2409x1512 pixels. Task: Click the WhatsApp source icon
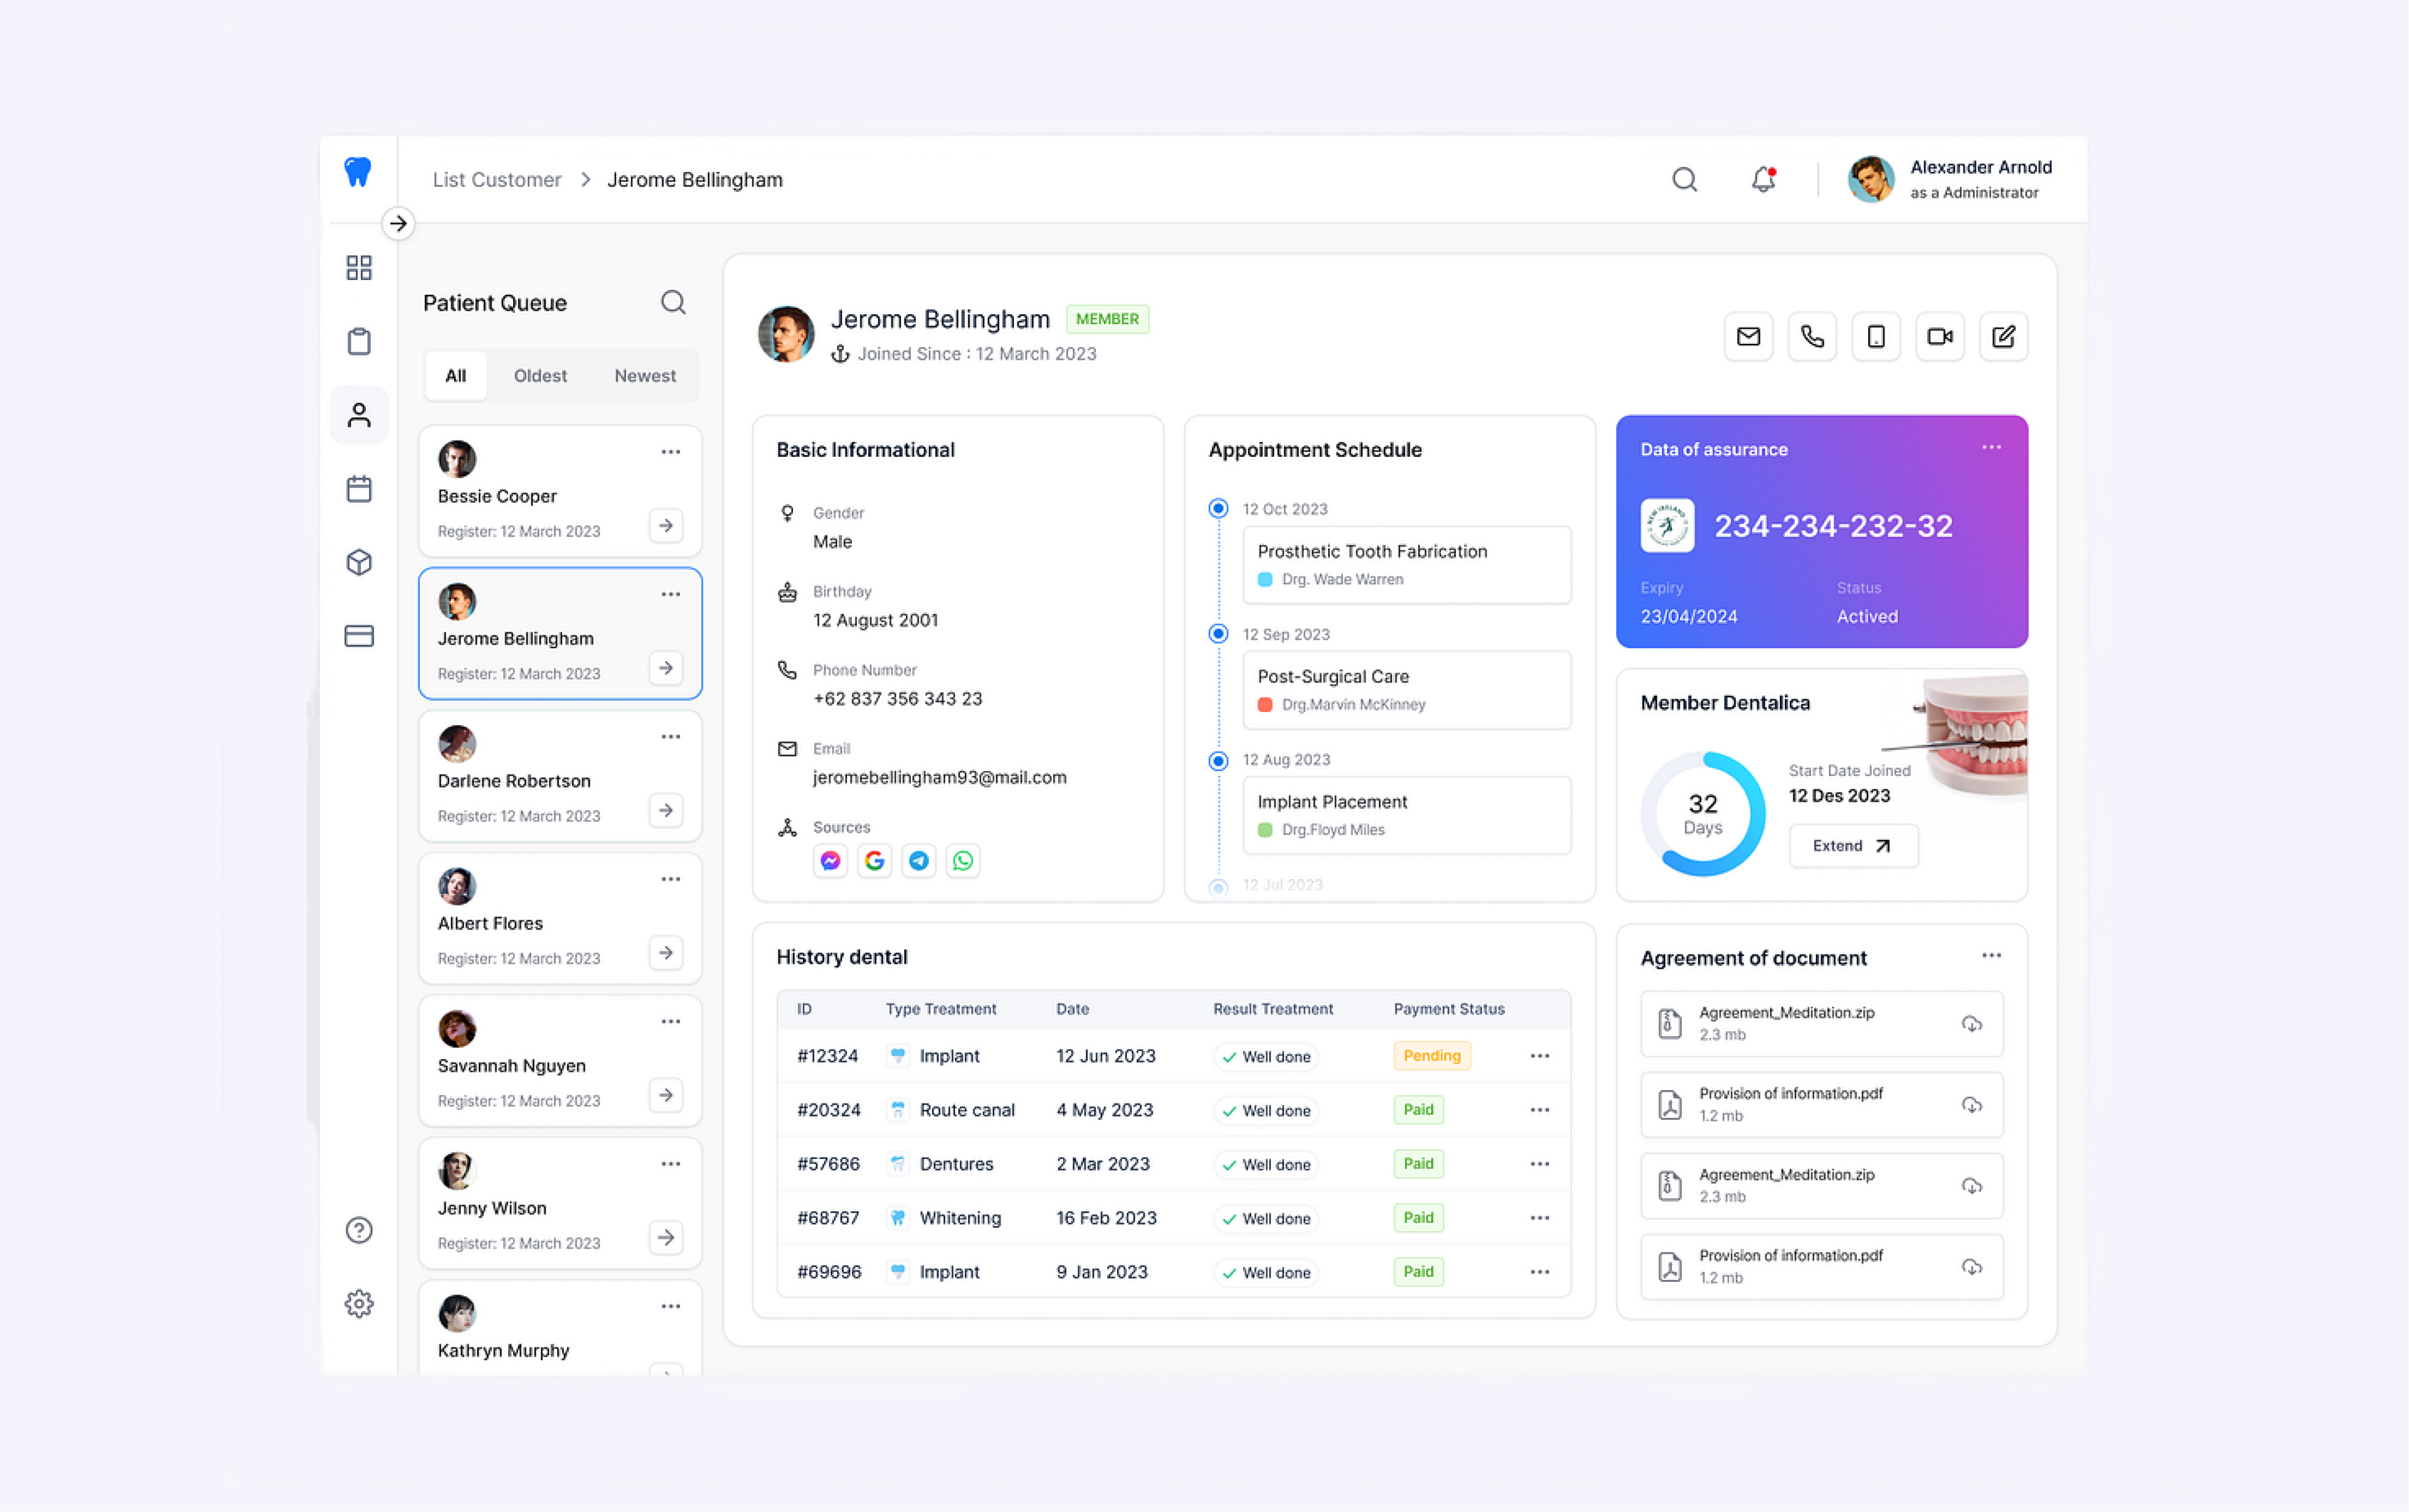963,861
